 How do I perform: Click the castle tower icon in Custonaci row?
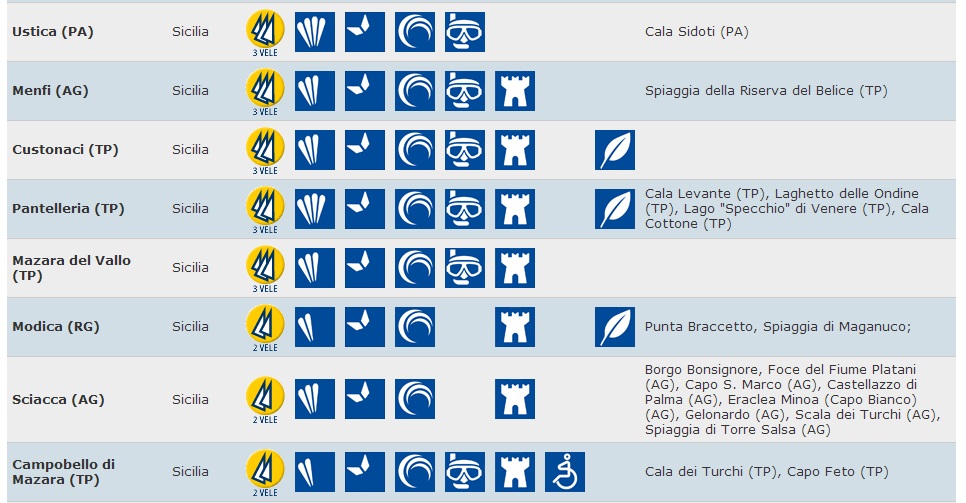[x=515, y=150]
